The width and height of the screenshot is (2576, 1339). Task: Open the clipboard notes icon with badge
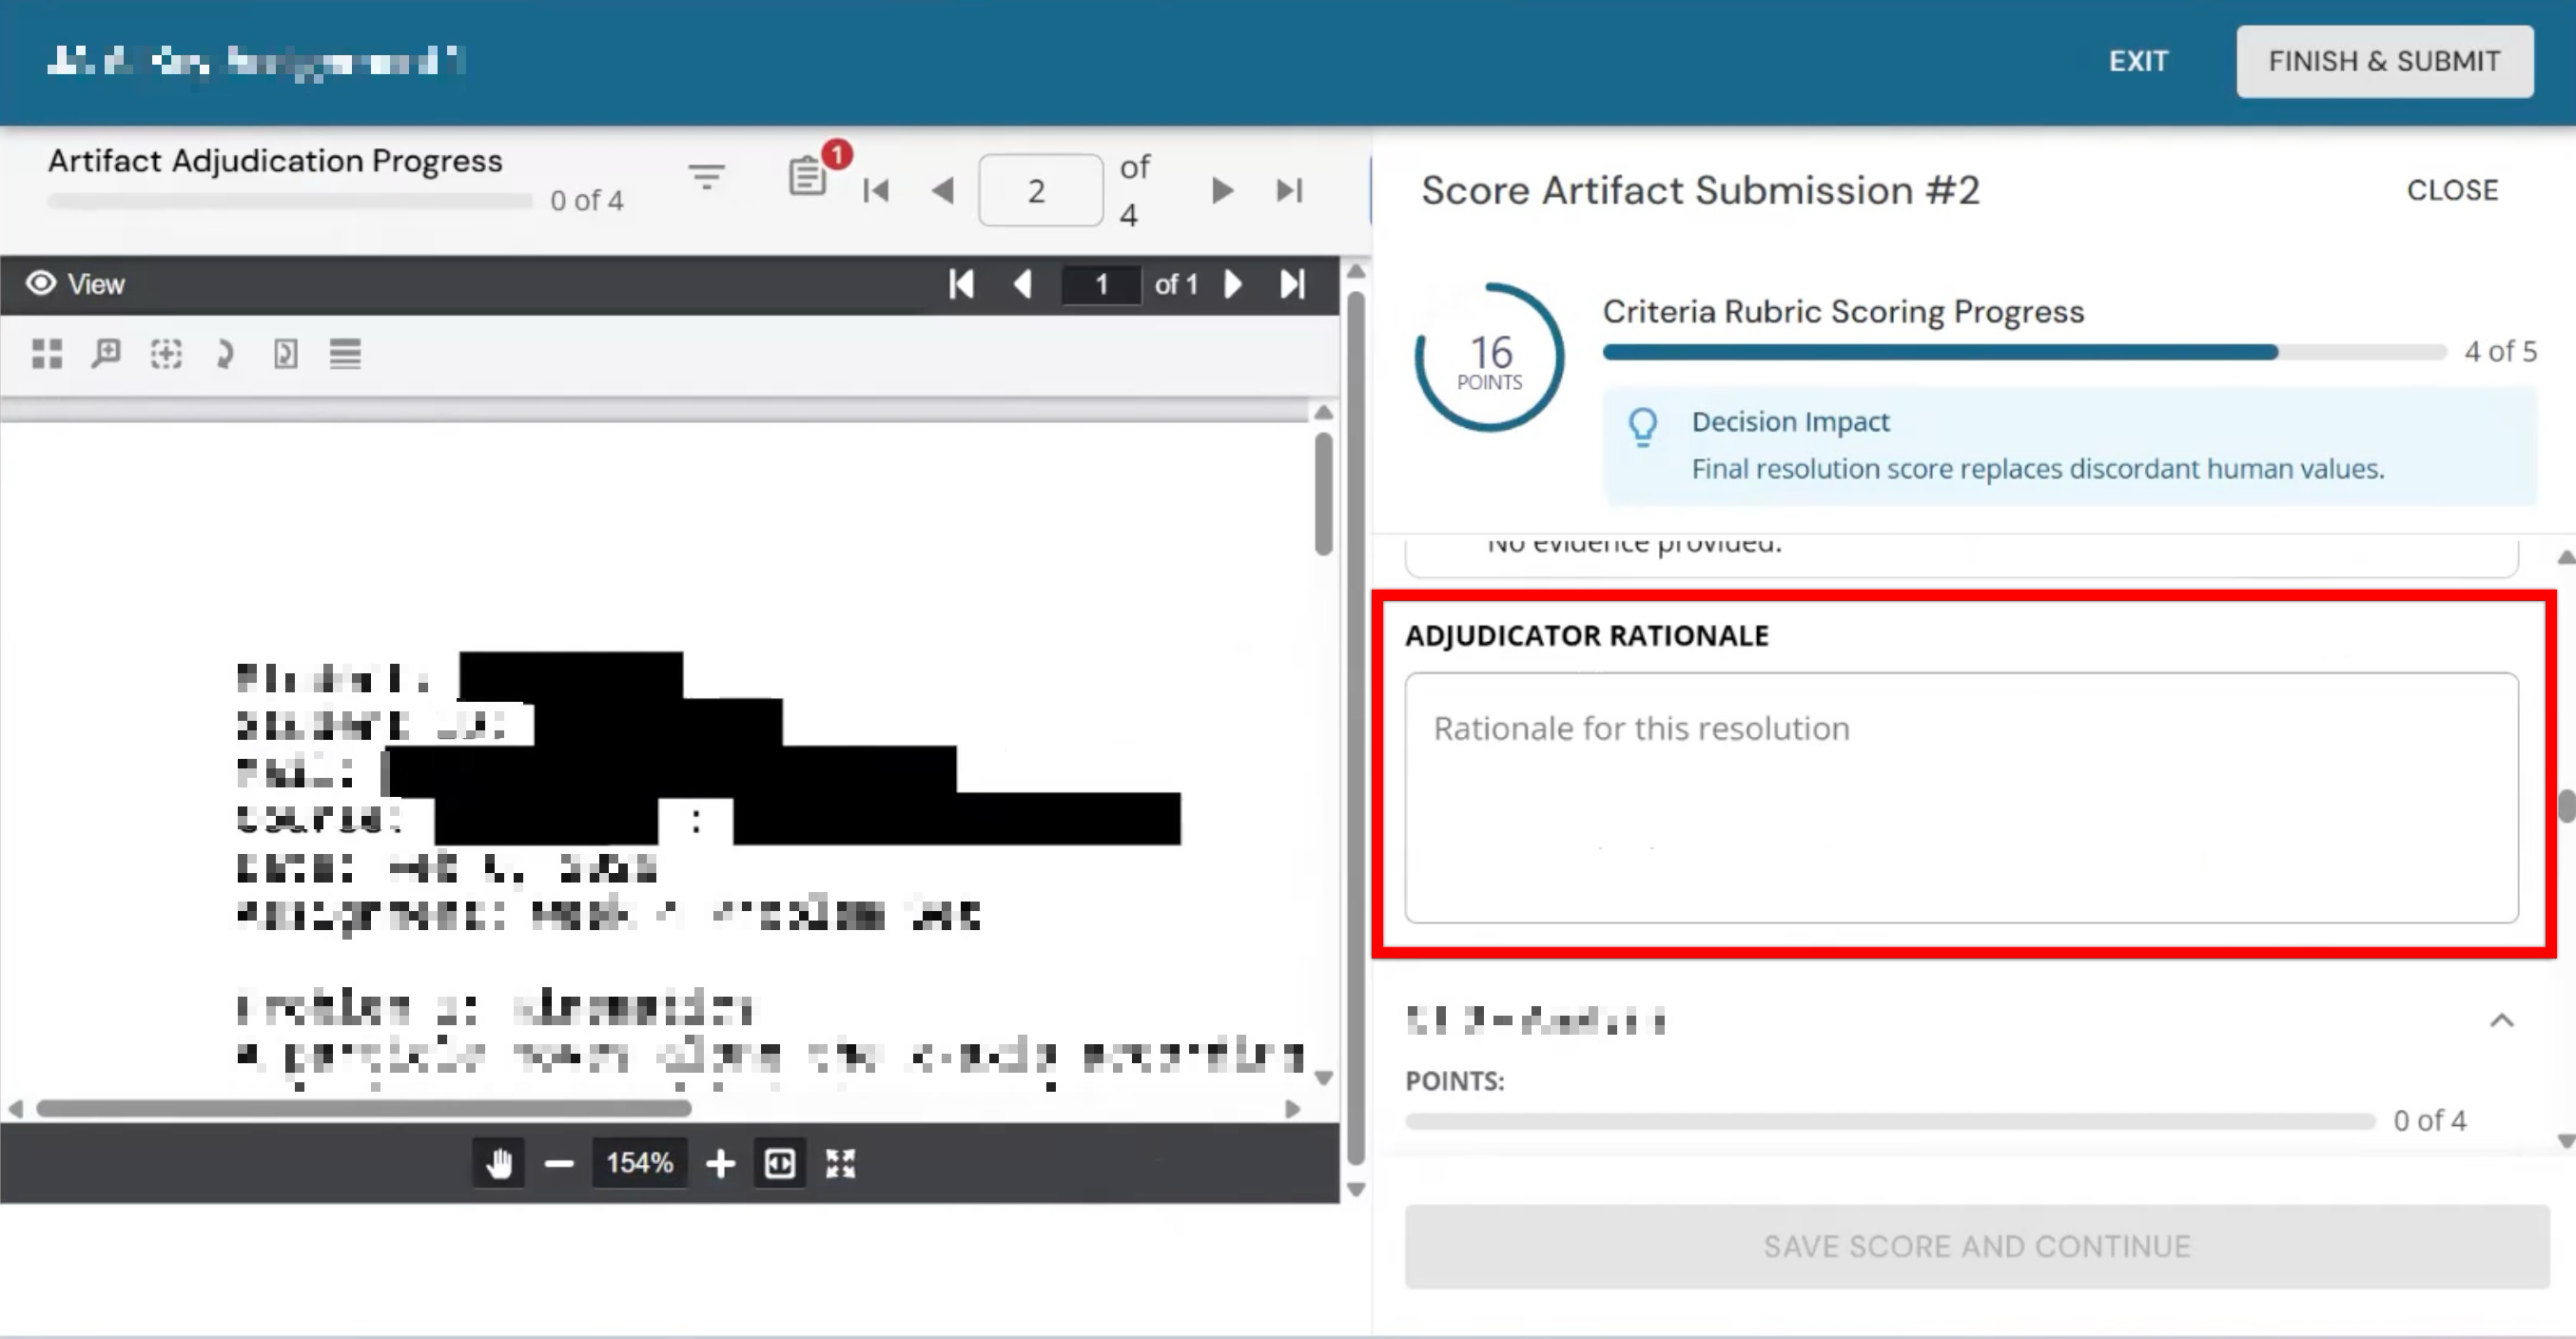click(x=808, y=177)
